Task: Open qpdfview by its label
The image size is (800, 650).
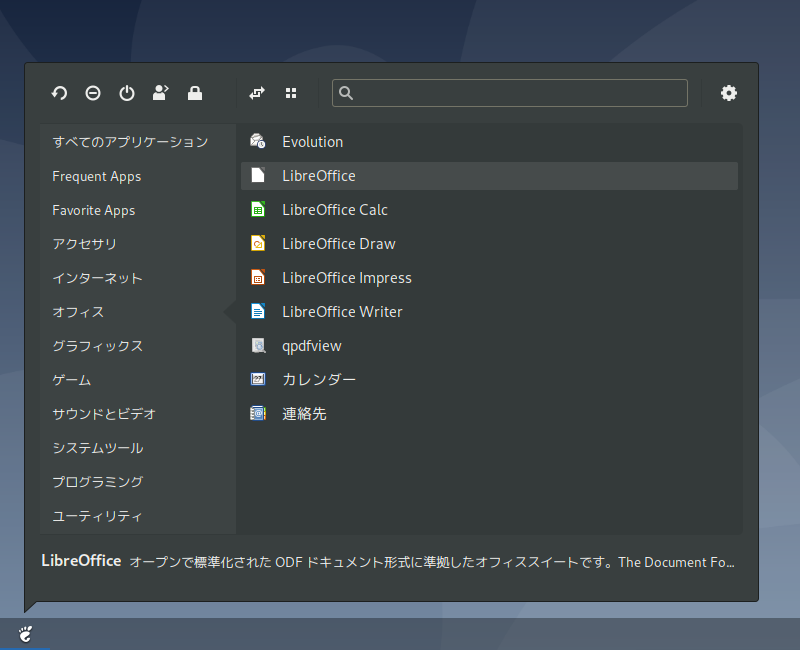Action: pos(312,346)
